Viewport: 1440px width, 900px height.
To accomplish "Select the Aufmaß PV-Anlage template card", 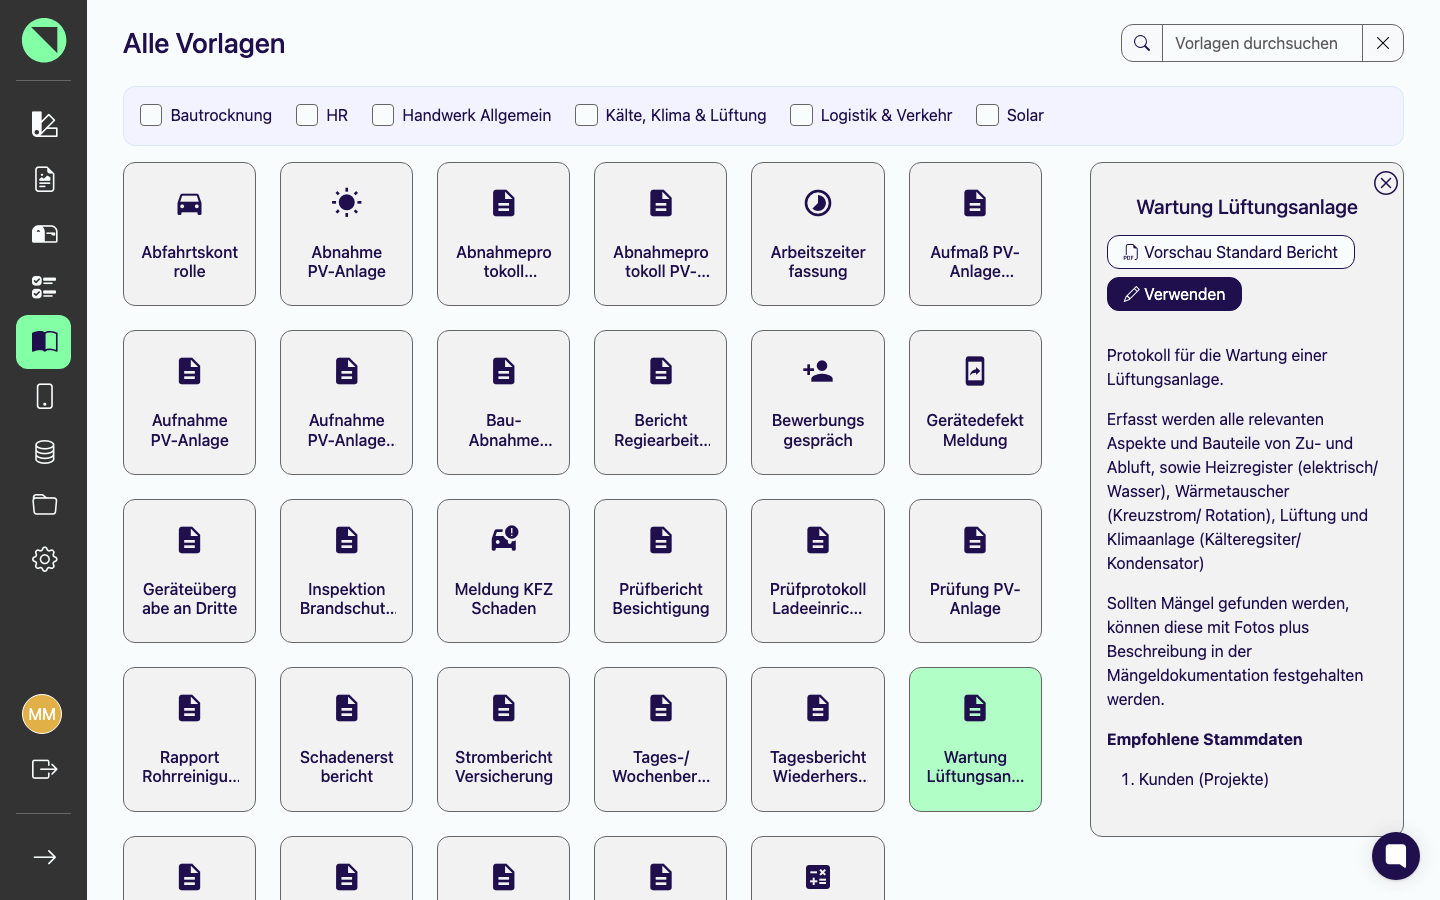I will (x=975, y=234).
